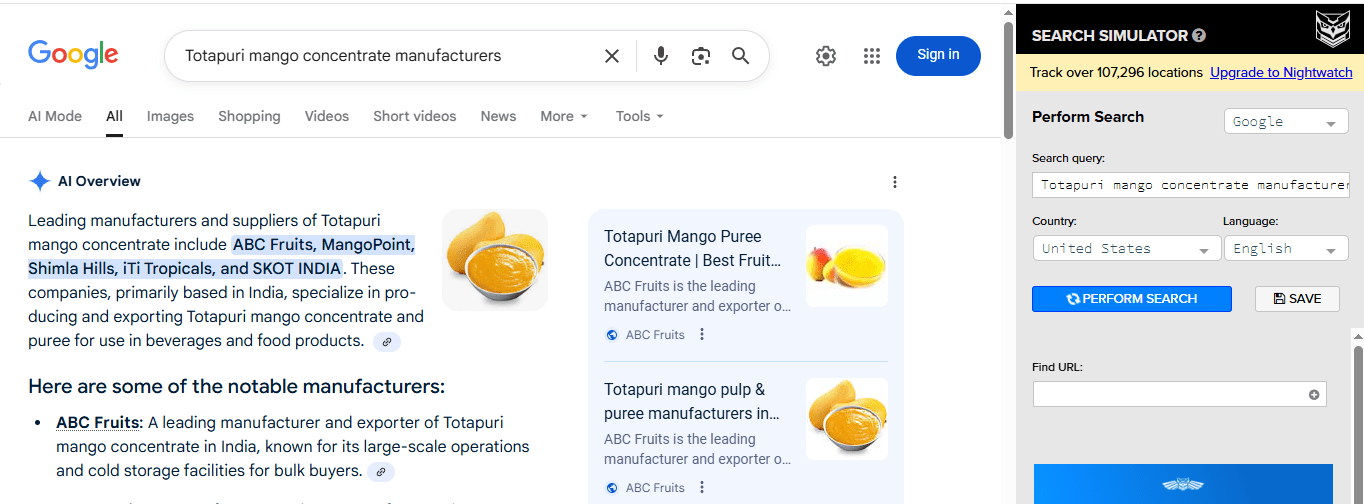The height and width of the screenshot is (504, 1364).
Task: Open Google quick settings gear icon
Action: tap(825, 56)
